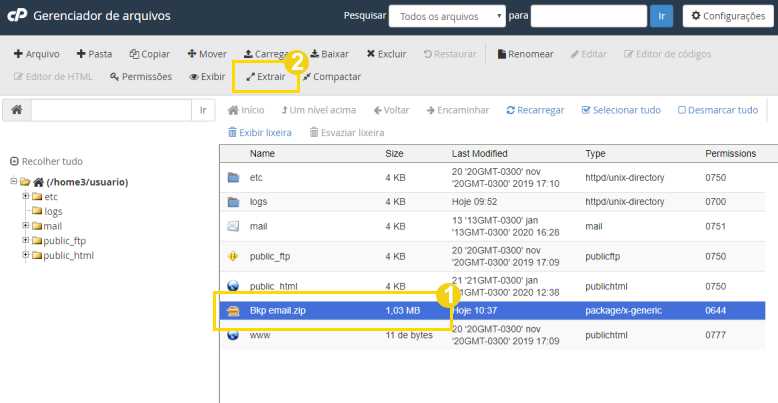Sort the list by Type column

click(595, 154)
